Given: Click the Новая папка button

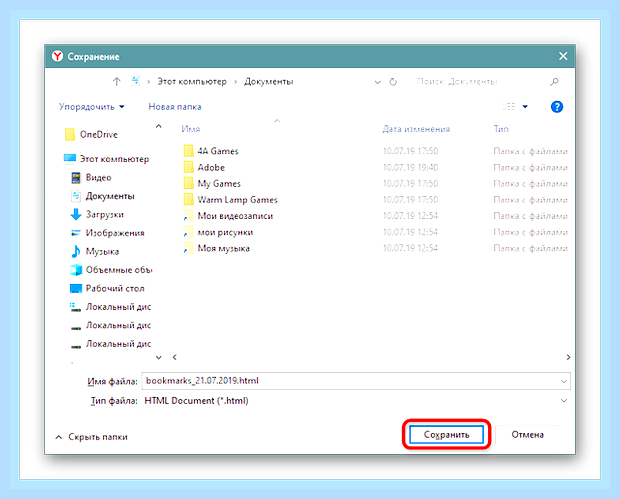Looking at the screenshot, I should [x=175, y=107].
